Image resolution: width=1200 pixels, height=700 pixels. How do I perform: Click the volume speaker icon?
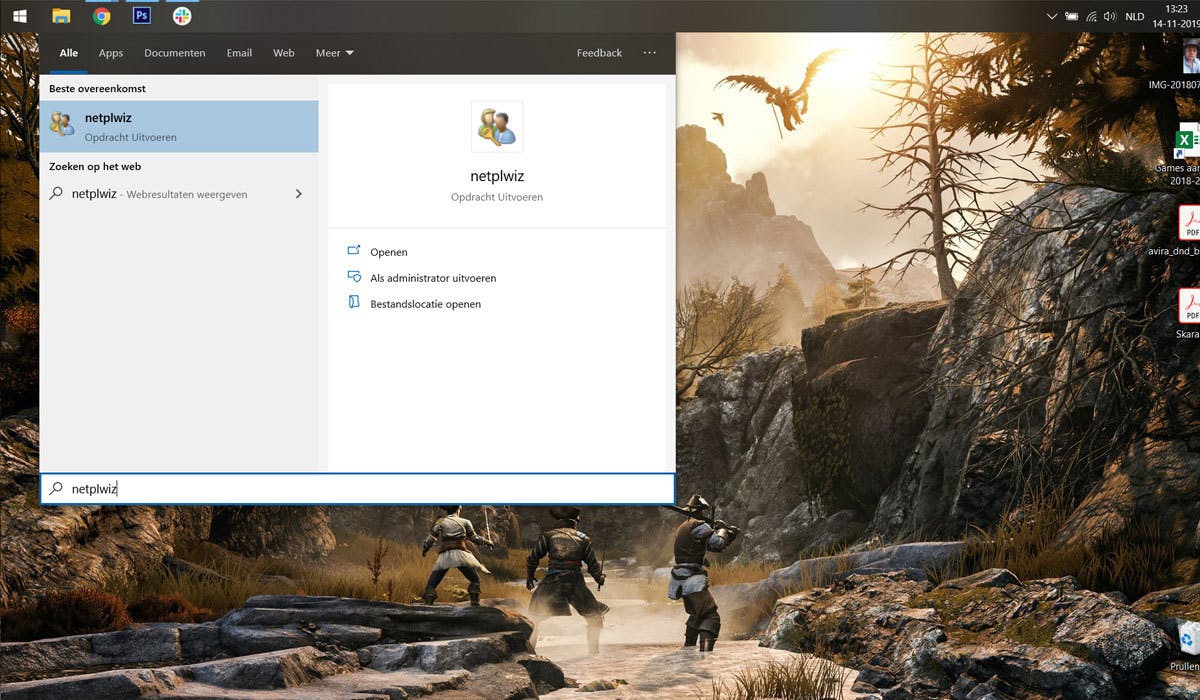coord(1109,16)
